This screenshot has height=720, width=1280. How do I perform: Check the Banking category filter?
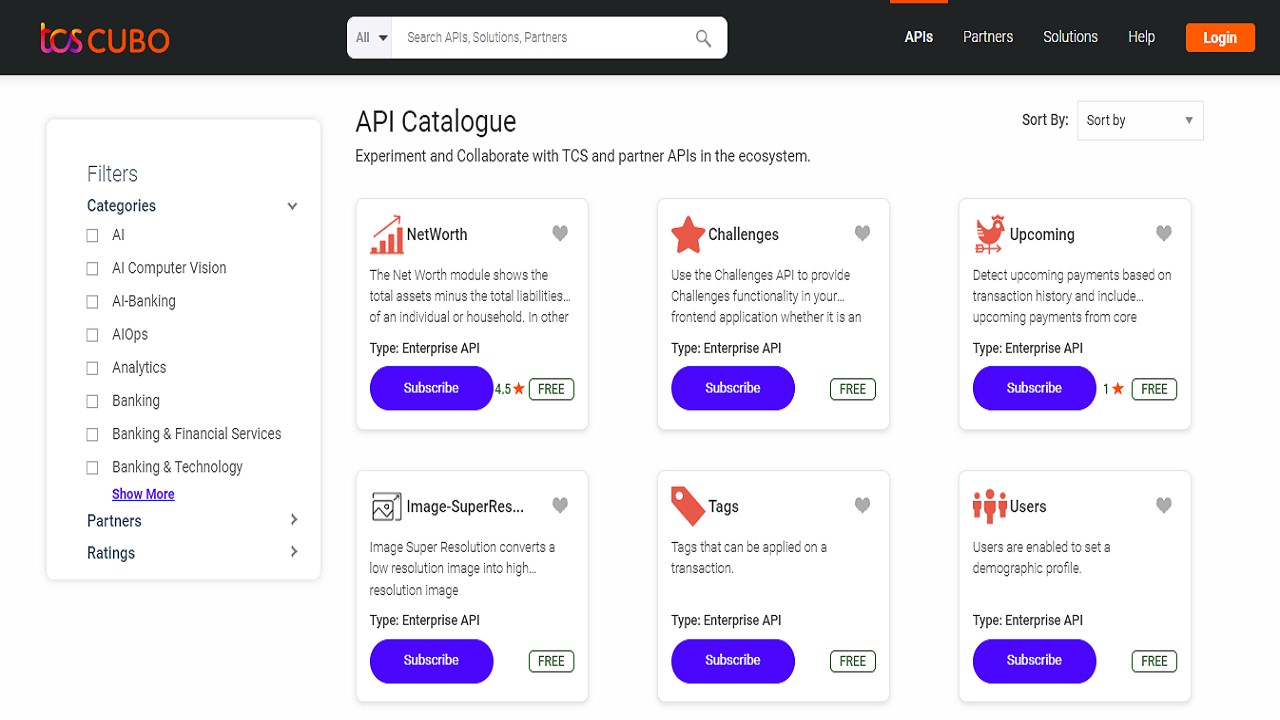[x=92, y=401]
